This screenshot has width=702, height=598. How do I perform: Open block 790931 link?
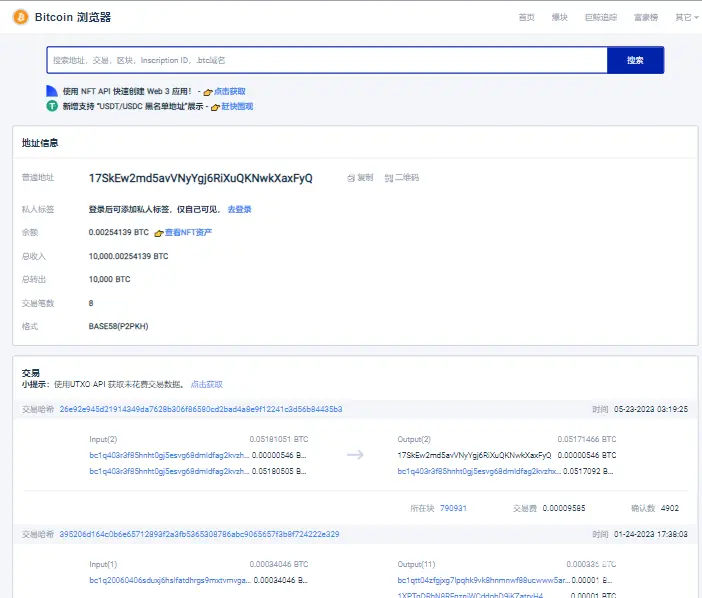click(453, 508)
